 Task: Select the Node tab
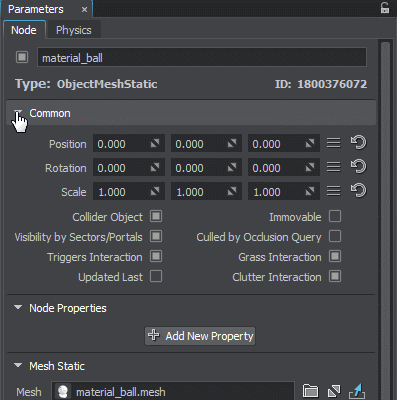[24, 30]
